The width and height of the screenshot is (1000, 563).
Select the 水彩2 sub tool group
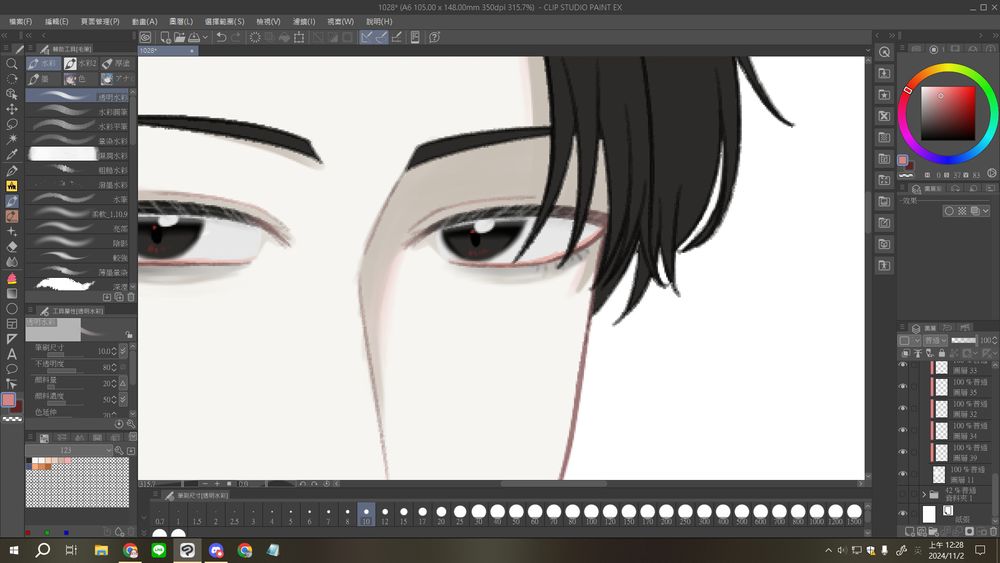pos(80,63)
